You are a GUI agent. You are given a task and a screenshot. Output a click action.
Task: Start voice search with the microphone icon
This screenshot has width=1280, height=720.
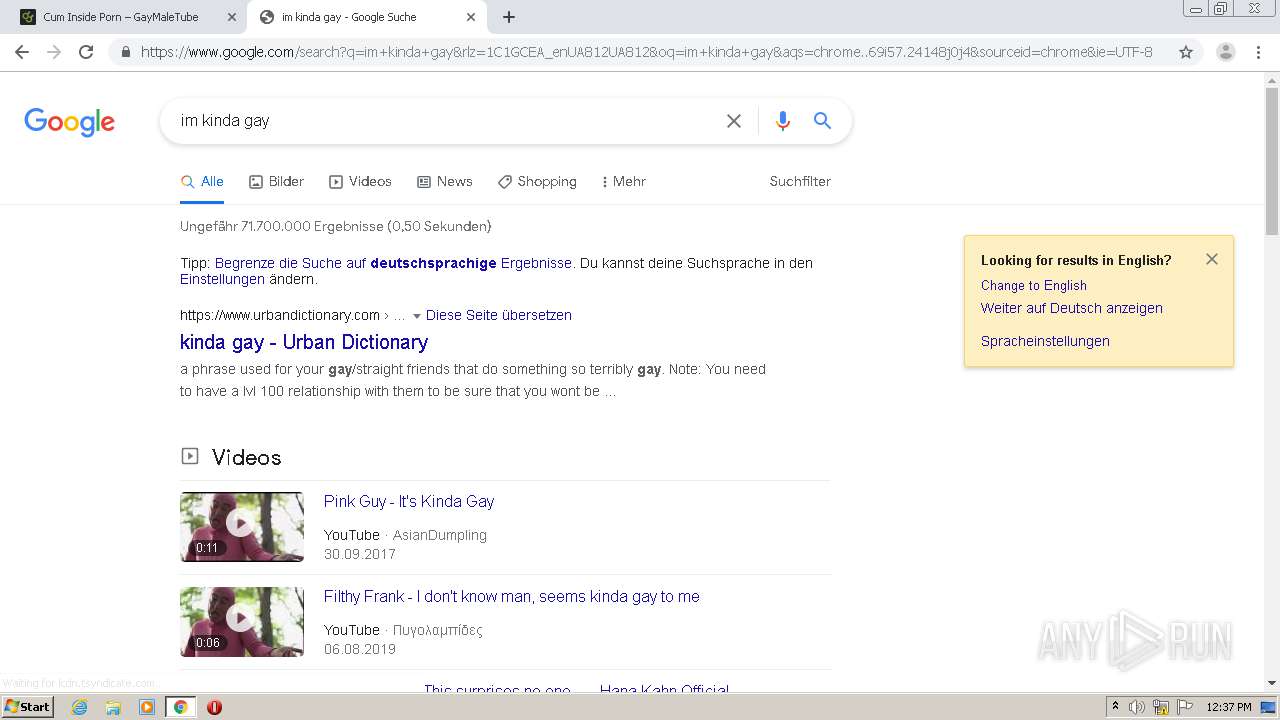[x=783, y=121]
